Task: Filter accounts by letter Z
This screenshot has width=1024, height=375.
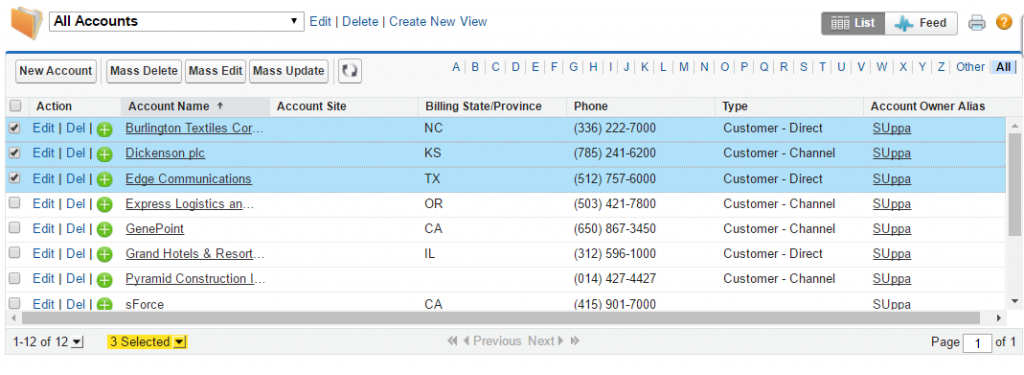Action: tap(941, 67)
